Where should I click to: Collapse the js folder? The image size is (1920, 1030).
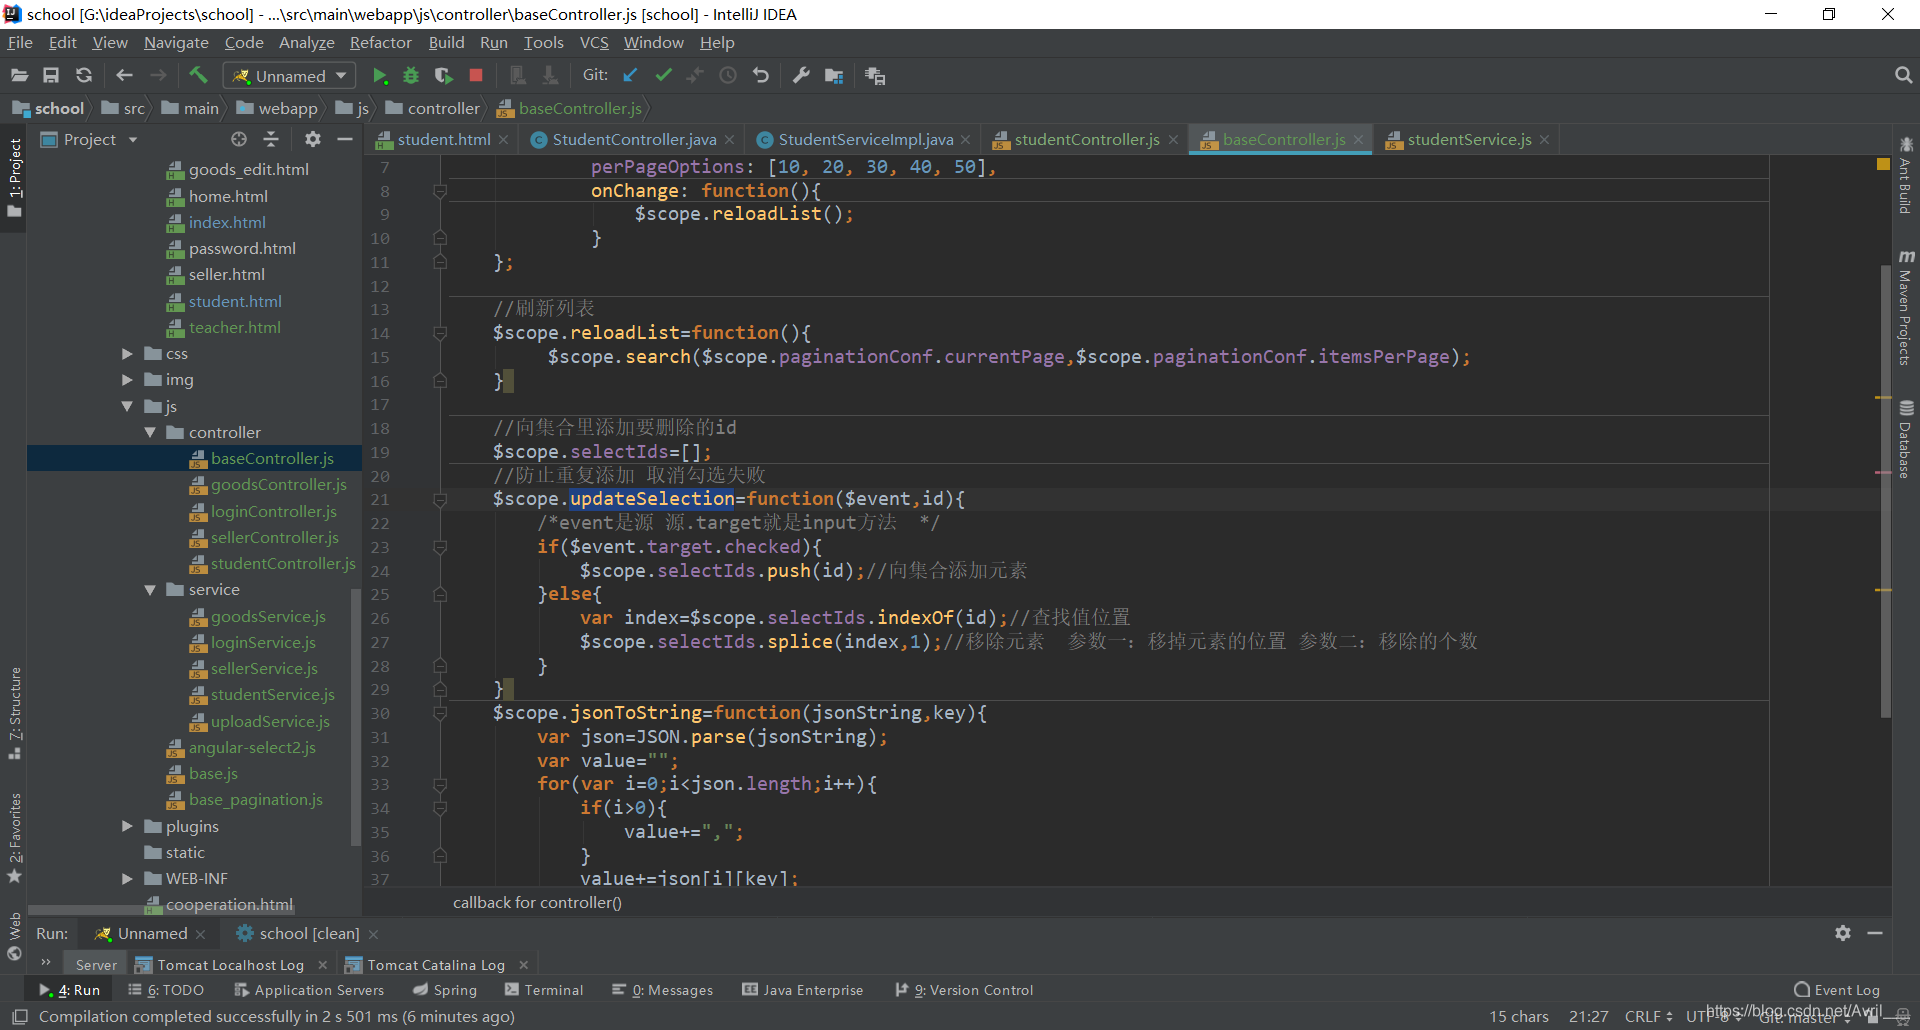pos(127,406)
